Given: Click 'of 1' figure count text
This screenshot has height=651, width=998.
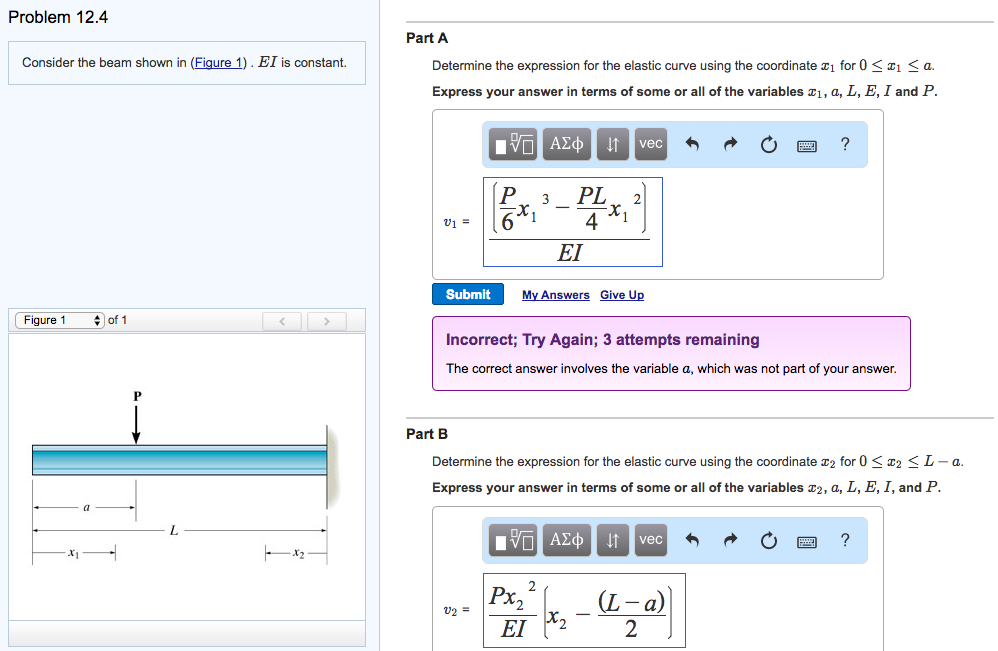Looking at the screenshot, I should click(x=117, y=320).
